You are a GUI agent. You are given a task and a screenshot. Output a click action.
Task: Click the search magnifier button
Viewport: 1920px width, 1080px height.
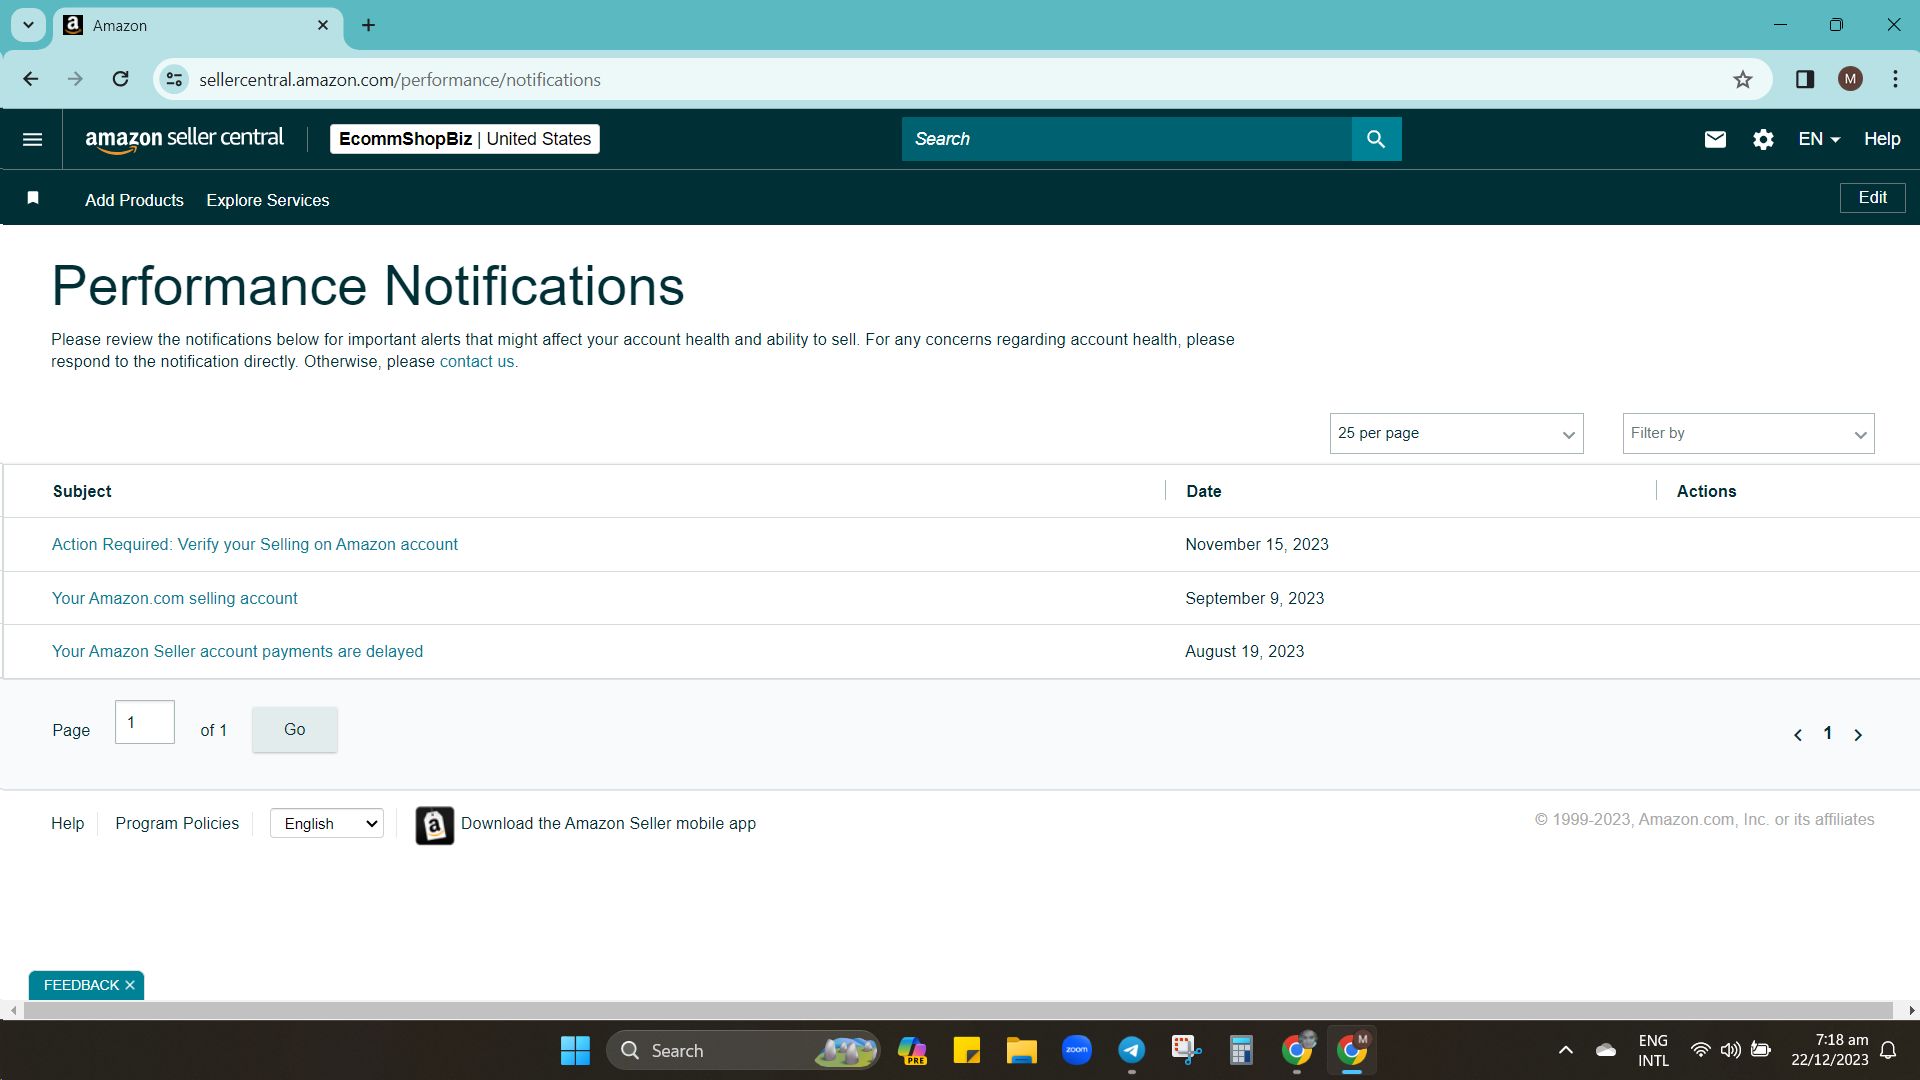click(1376, 139)
